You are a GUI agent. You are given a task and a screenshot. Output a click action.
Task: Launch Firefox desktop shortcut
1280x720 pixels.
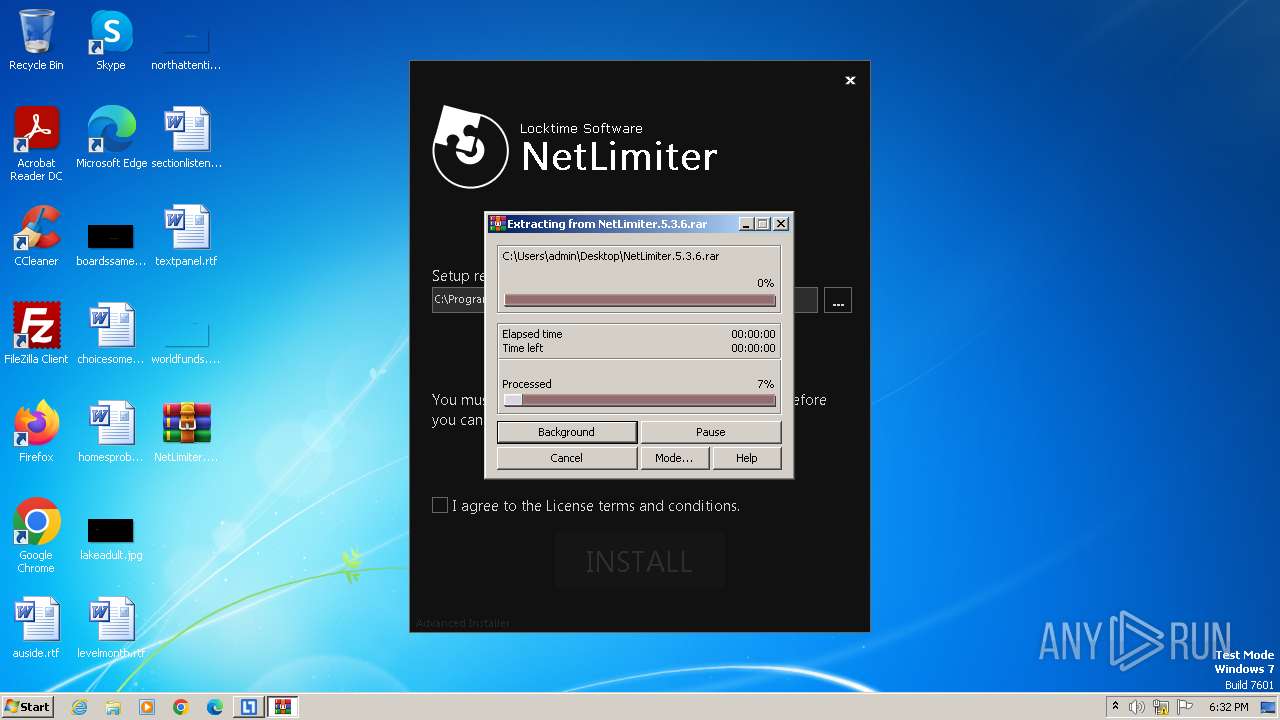coord(36,431)
